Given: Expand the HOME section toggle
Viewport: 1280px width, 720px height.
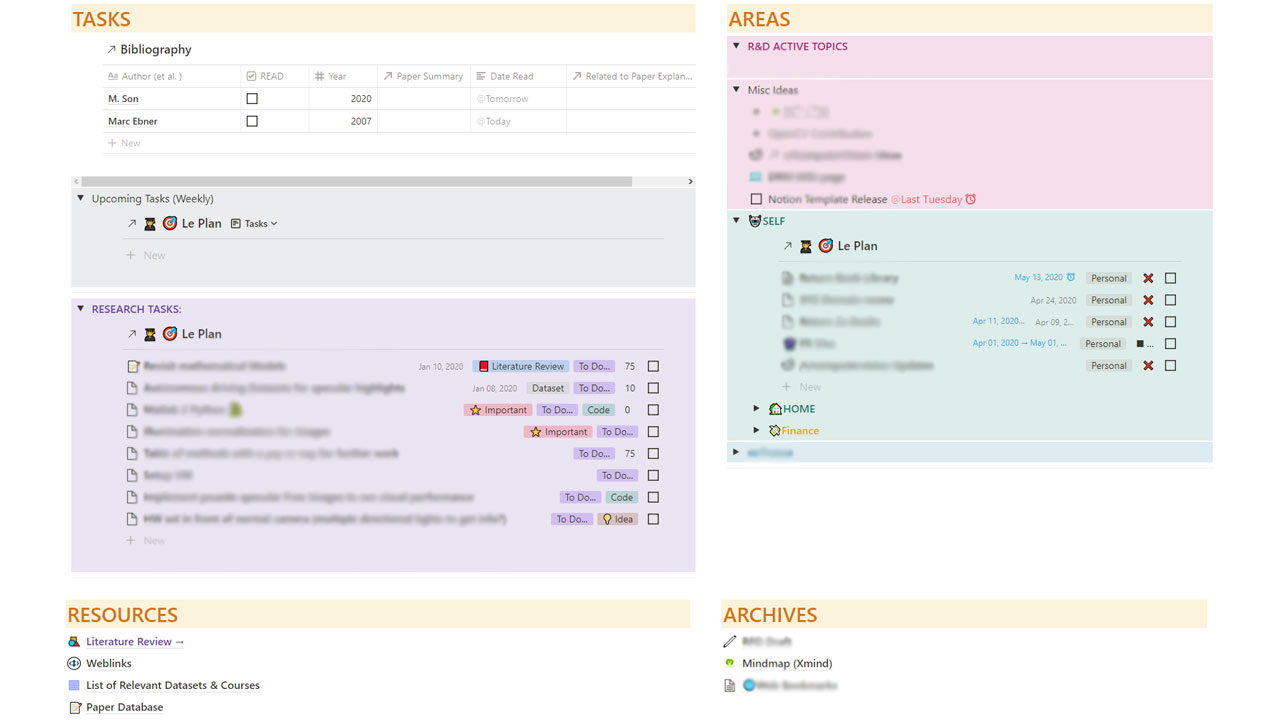Looking at the screenshot, I should tap(757, 409).
